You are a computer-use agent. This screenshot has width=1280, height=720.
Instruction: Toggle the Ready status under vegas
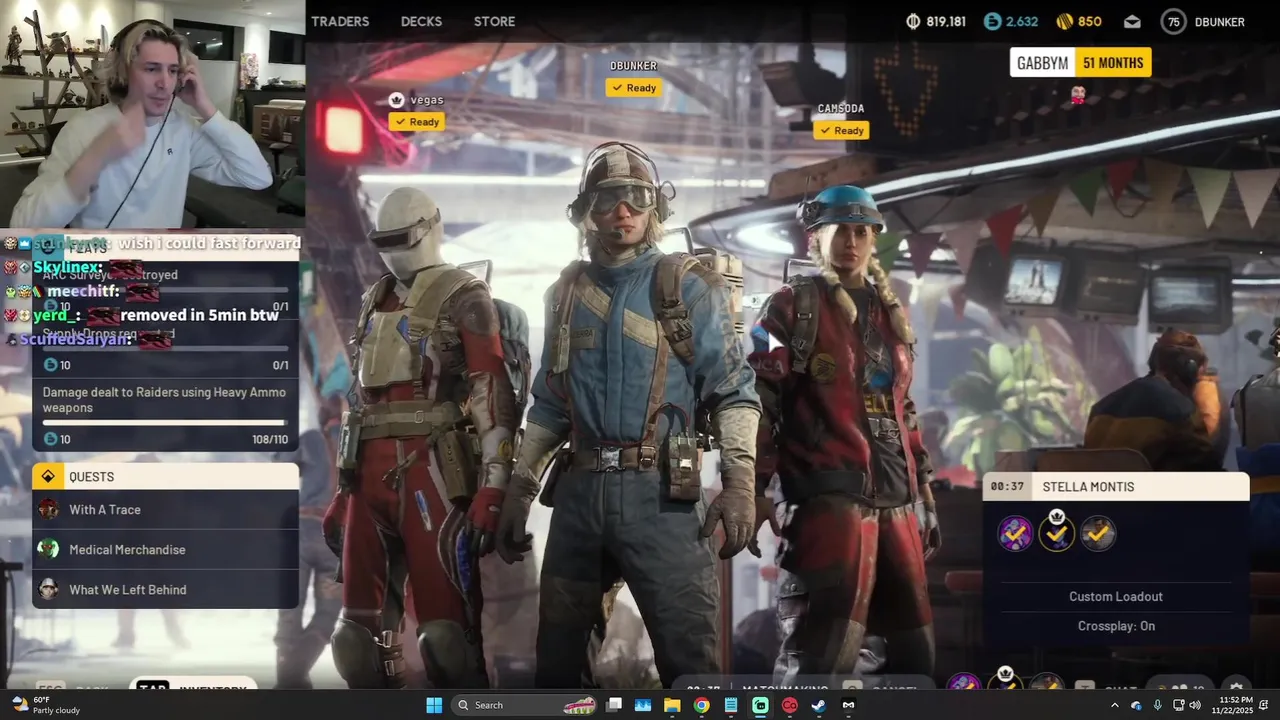point(417,122)
